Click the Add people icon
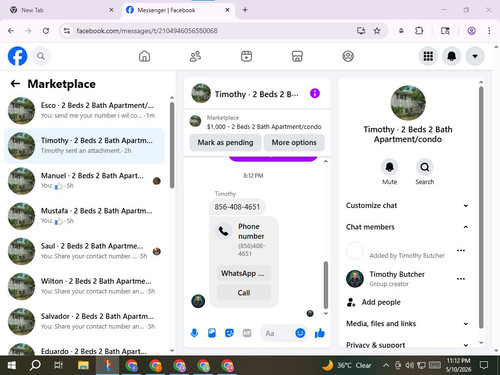Image resolution: width=500 pixels, height=375 pixels. coord(351,302)
